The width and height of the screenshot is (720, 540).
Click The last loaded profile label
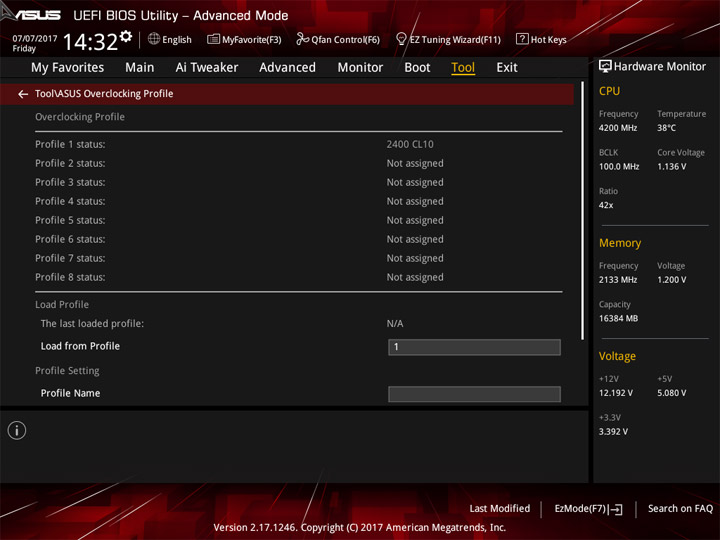pyautogui.click(x=92, y=324)
